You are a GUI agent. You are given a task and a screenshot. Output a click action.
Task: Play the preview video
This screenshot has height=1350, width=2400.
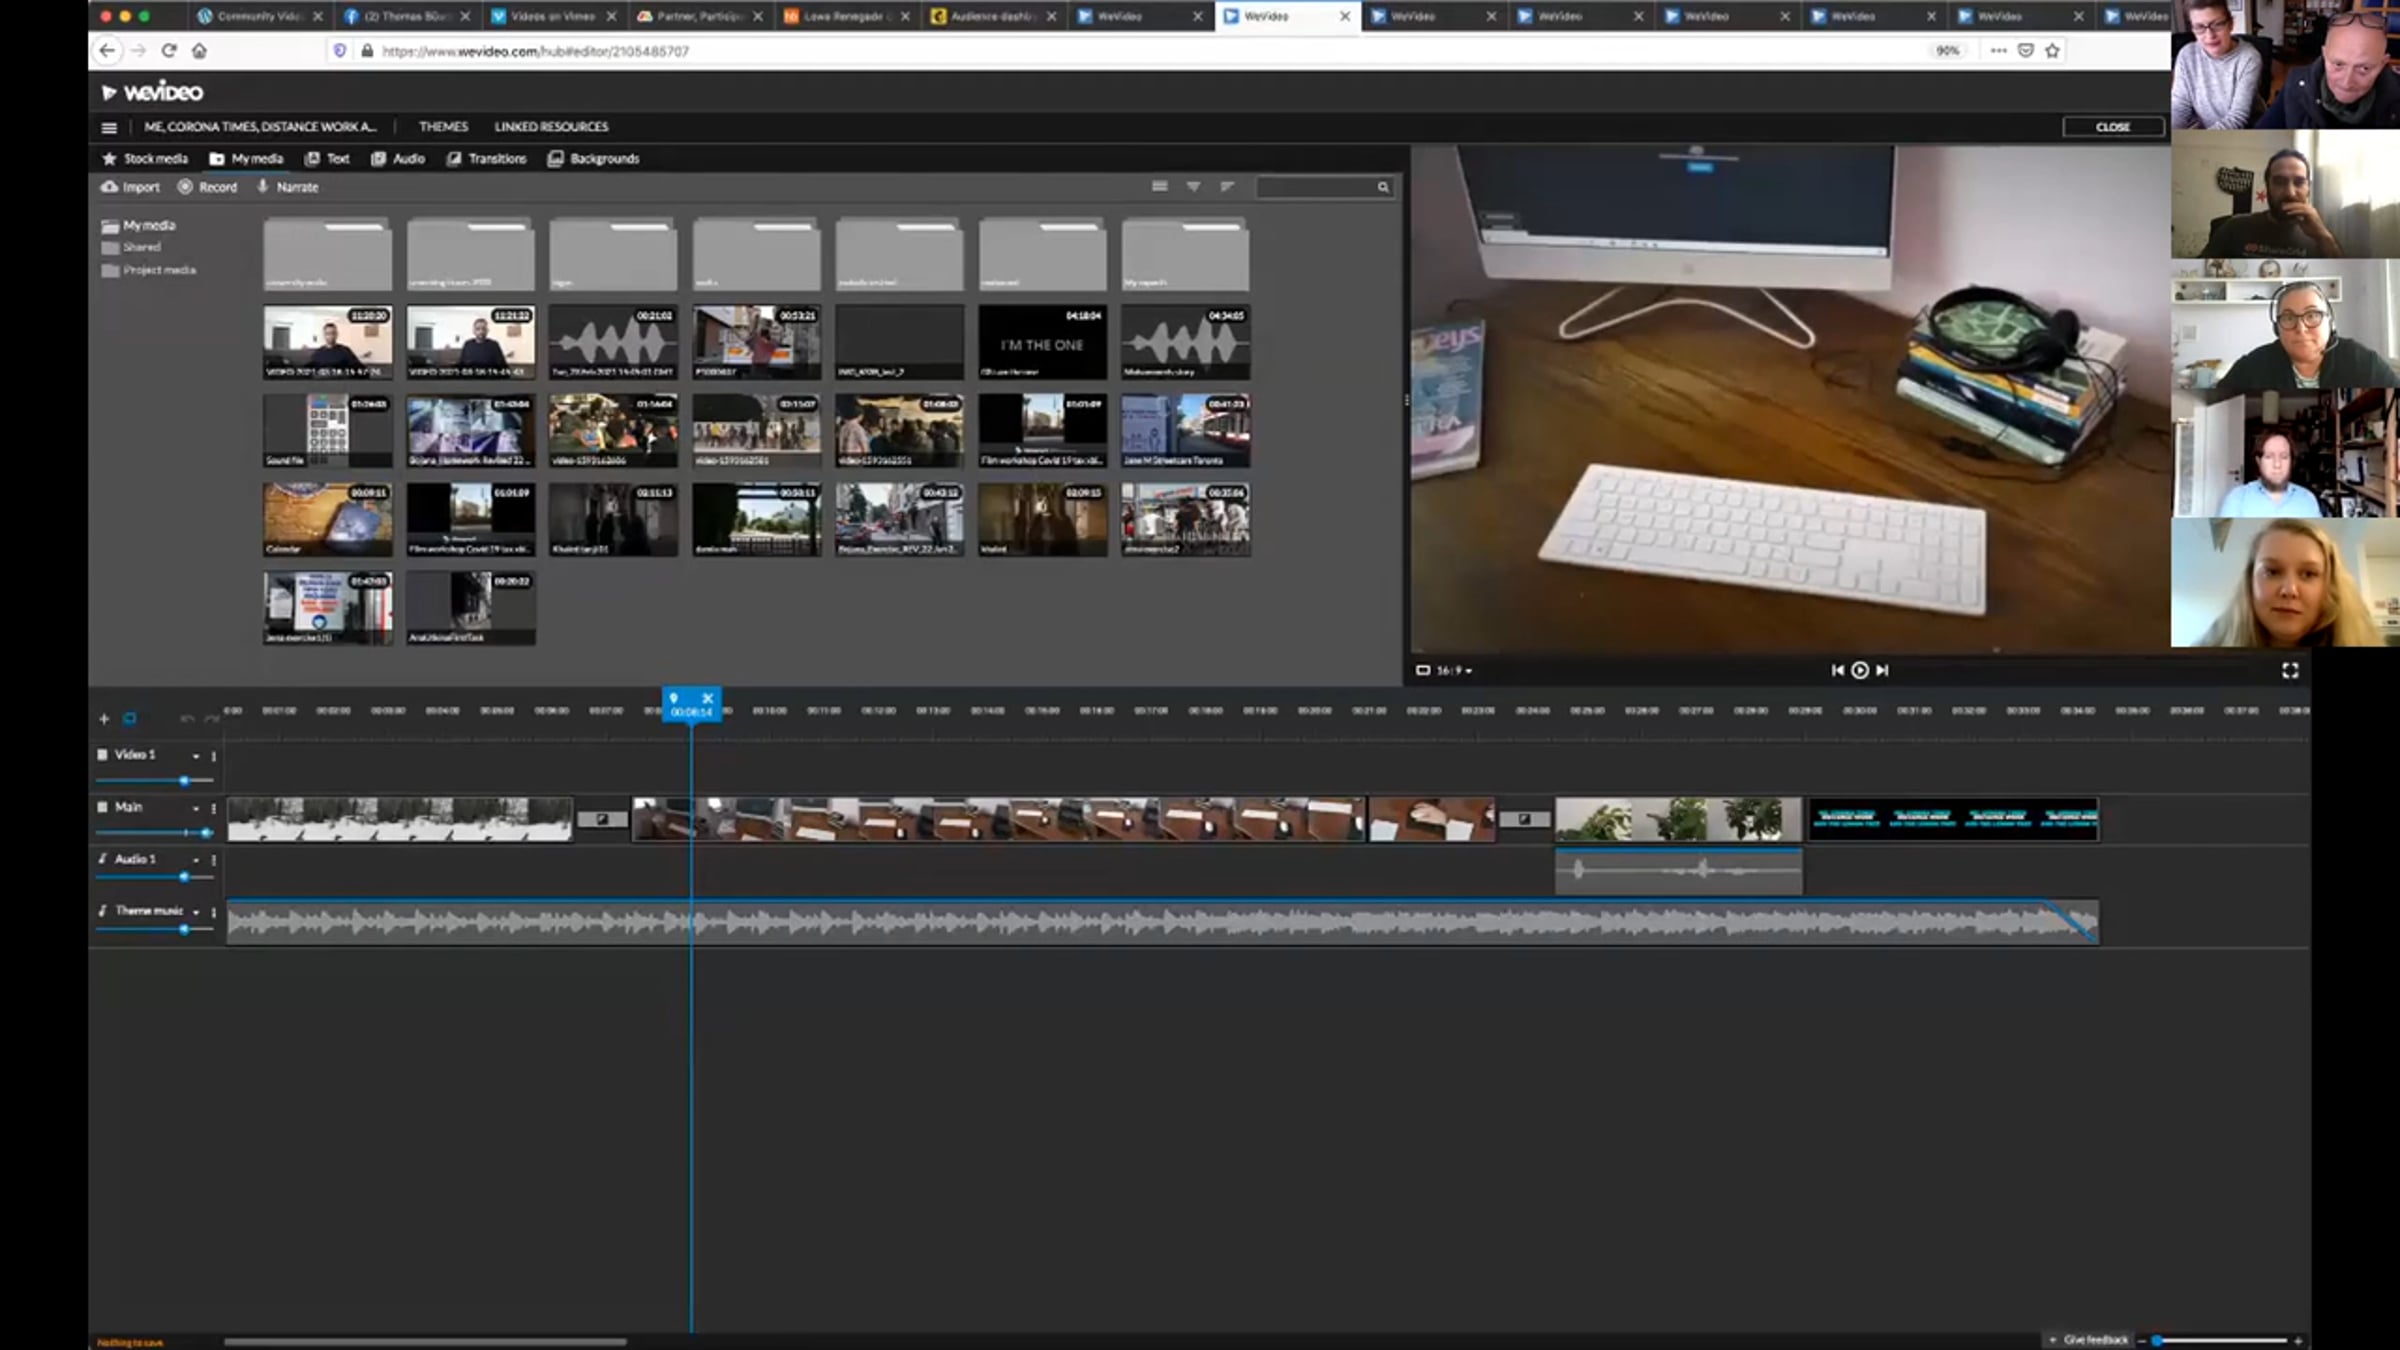coord(1860,670)
